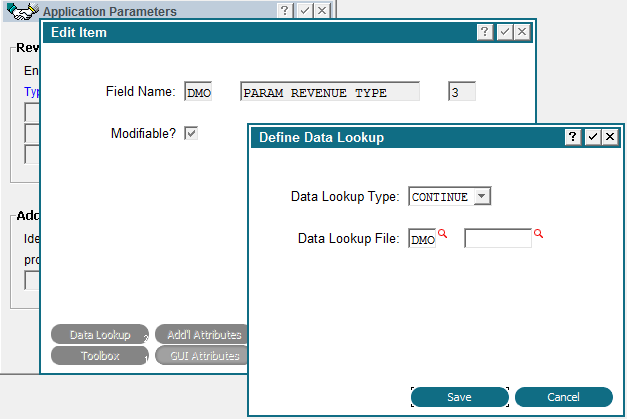The height and width of the screenshot is (419, 627).
Task: Click the checkmark icon in Define Data Lookup title bar
Action: [592, 137]
